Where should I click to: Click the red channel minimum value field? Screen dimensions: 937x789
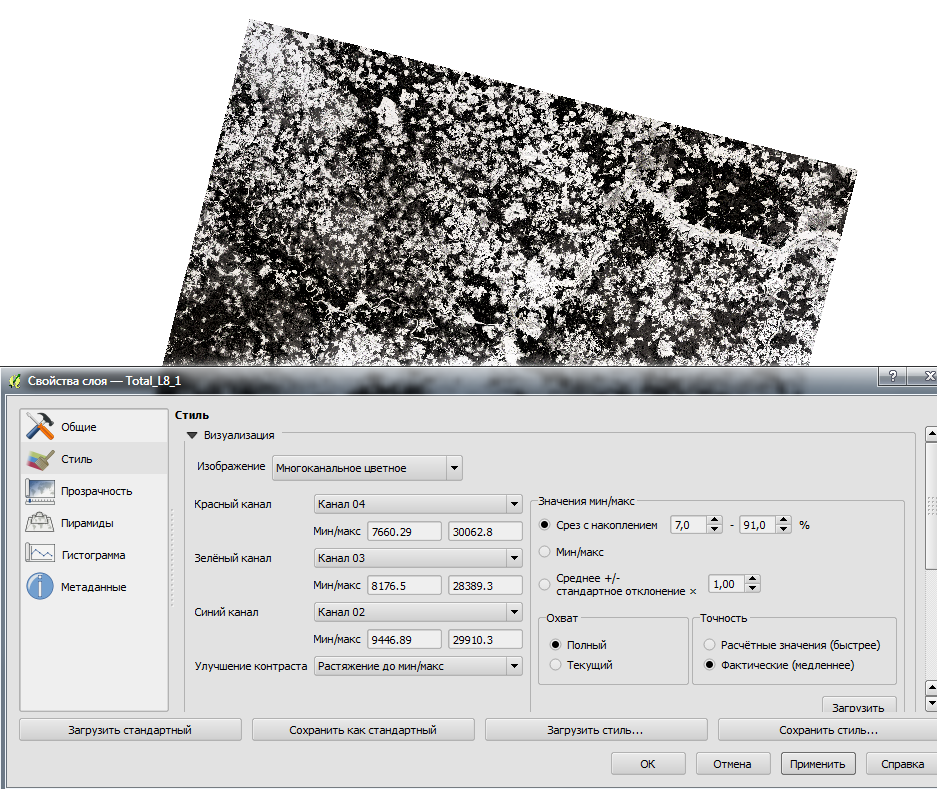coord(404,531)
